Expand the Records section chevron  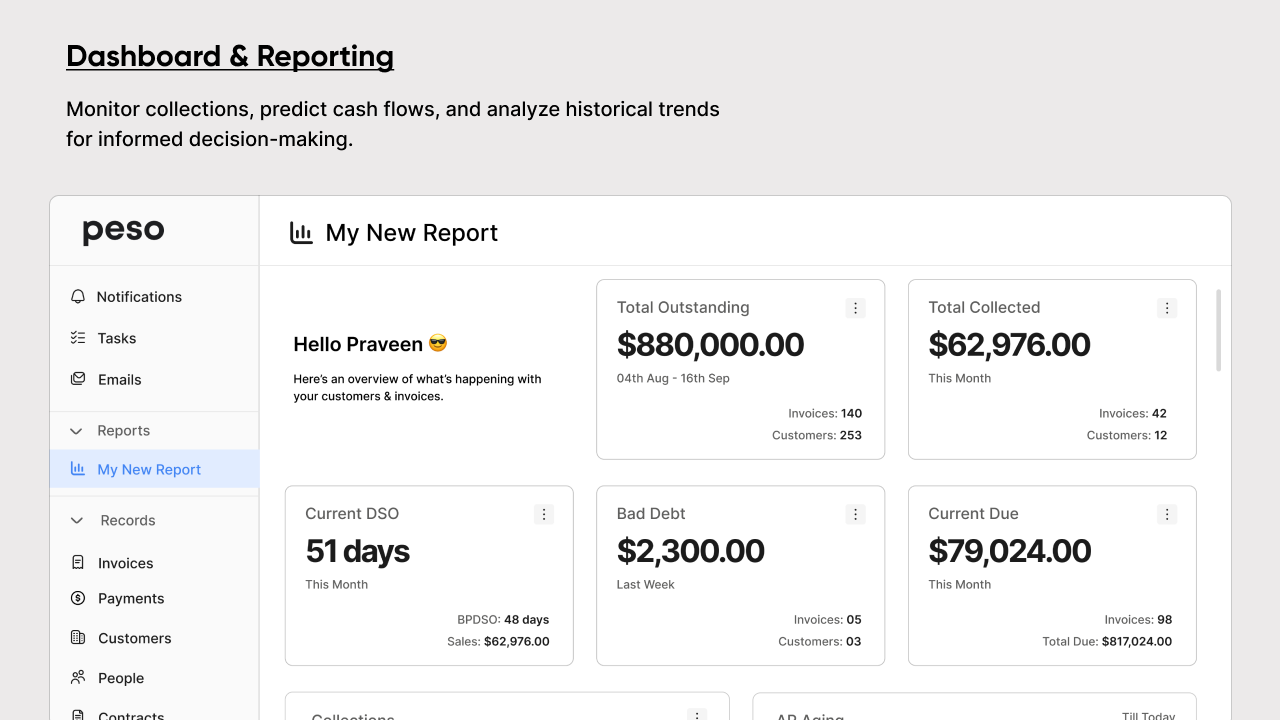pos(76,520)
